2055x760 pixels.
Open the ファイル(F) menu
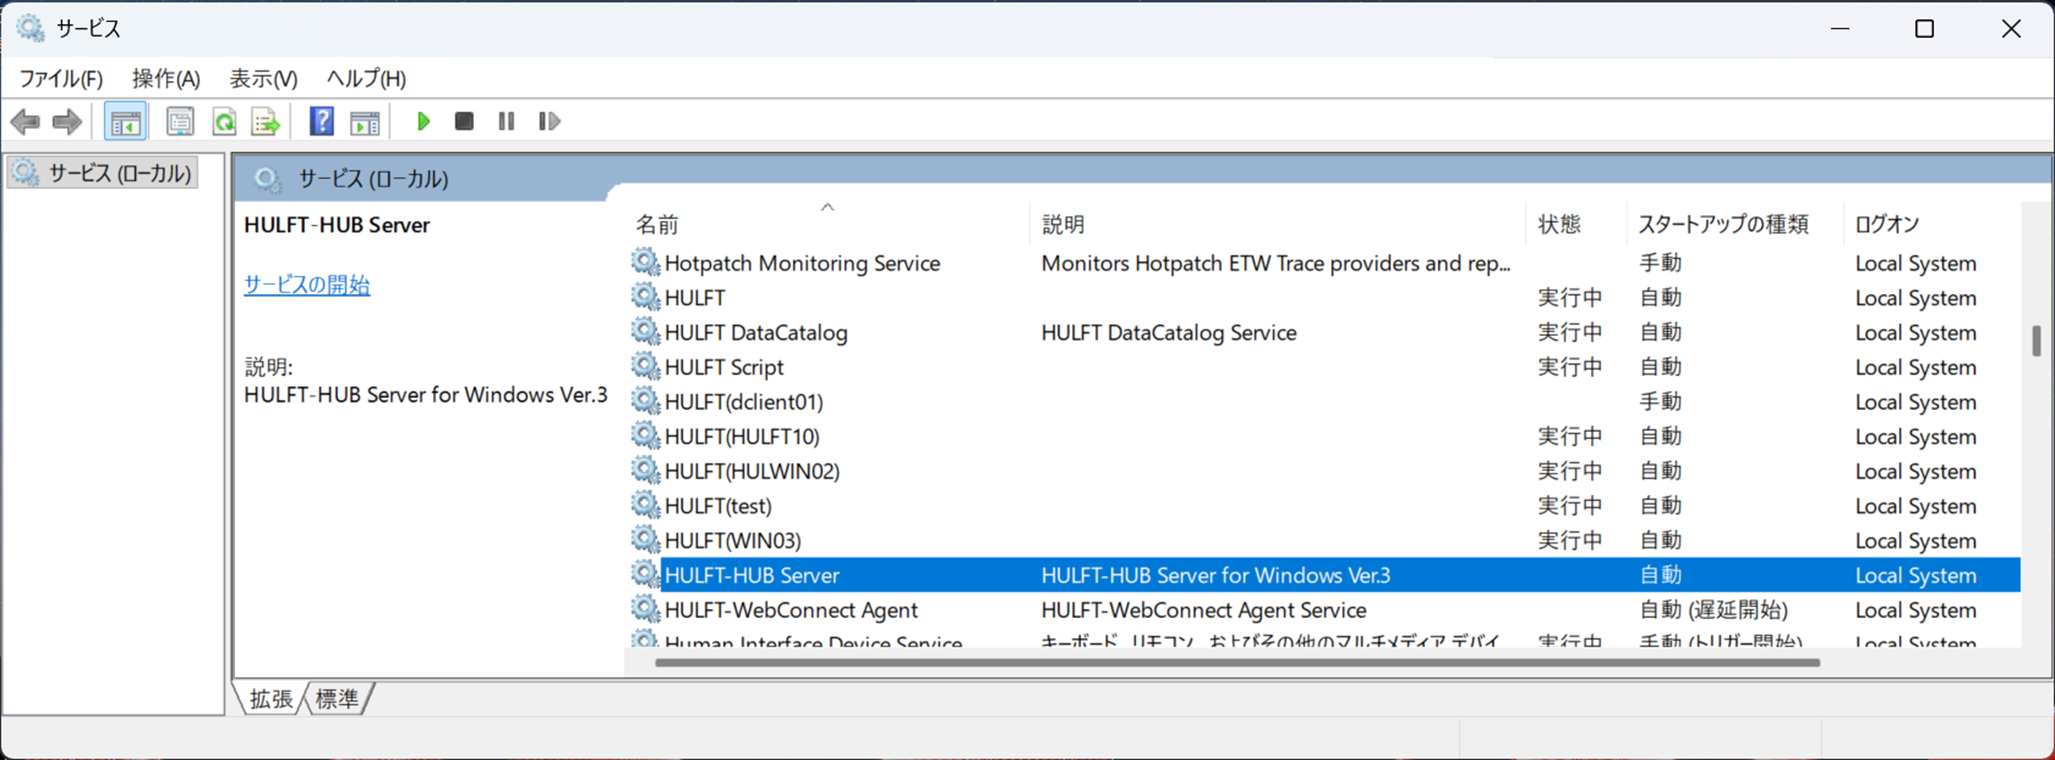pos(61,78)
